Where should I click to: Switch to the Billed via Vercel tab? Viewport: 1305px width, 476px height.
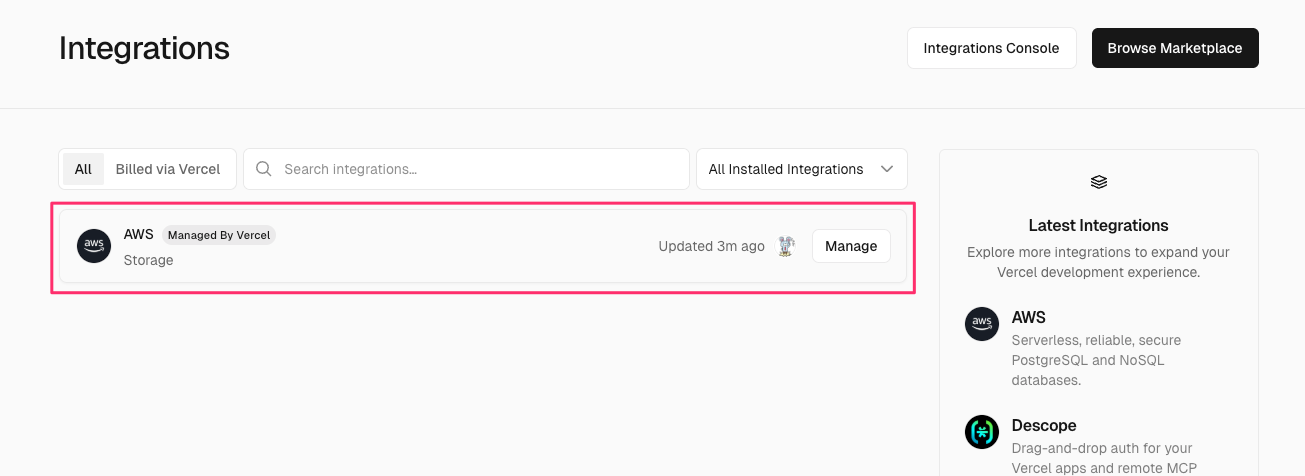[168, 169]
